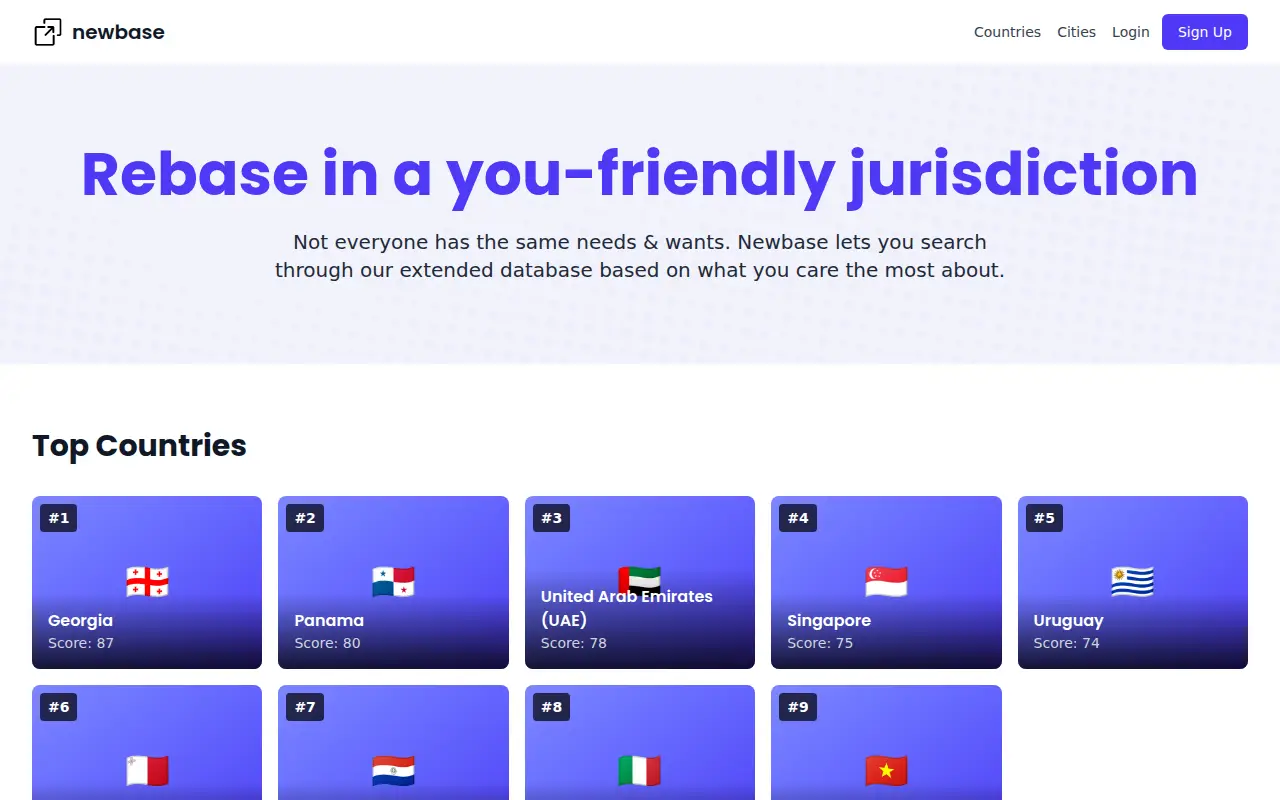Select the Paraguay flag in card #7
1280x800 pixels.
pyautogui.click(x=393, y=771)
